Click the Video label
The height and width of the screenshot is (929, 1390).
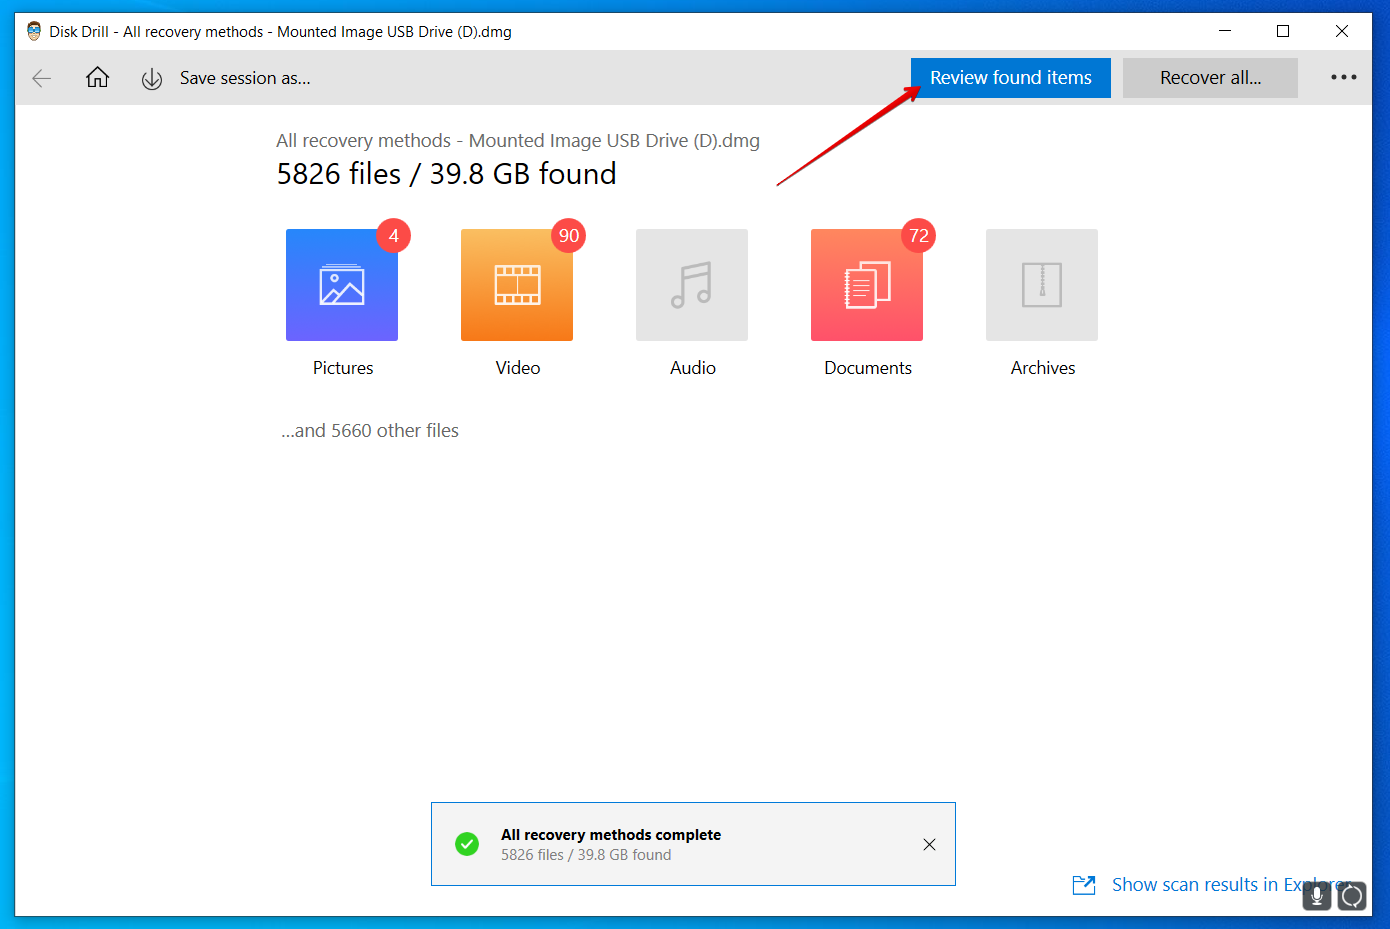coord(518,368)
